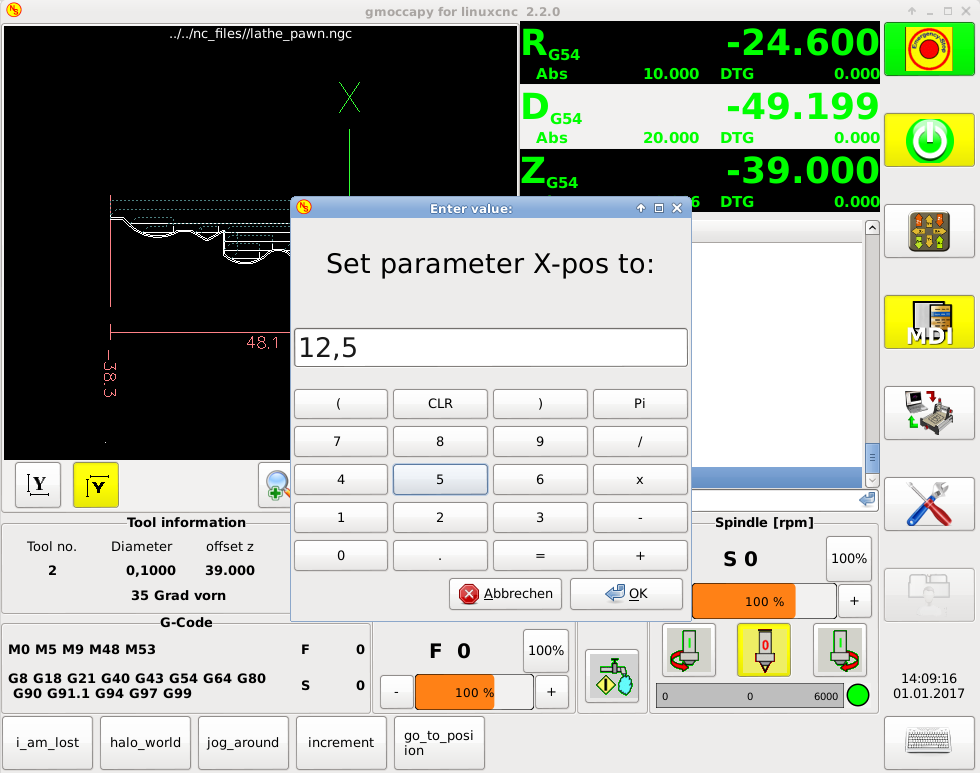Click the scrollbar up arrow in MDI history

point(872,228)
